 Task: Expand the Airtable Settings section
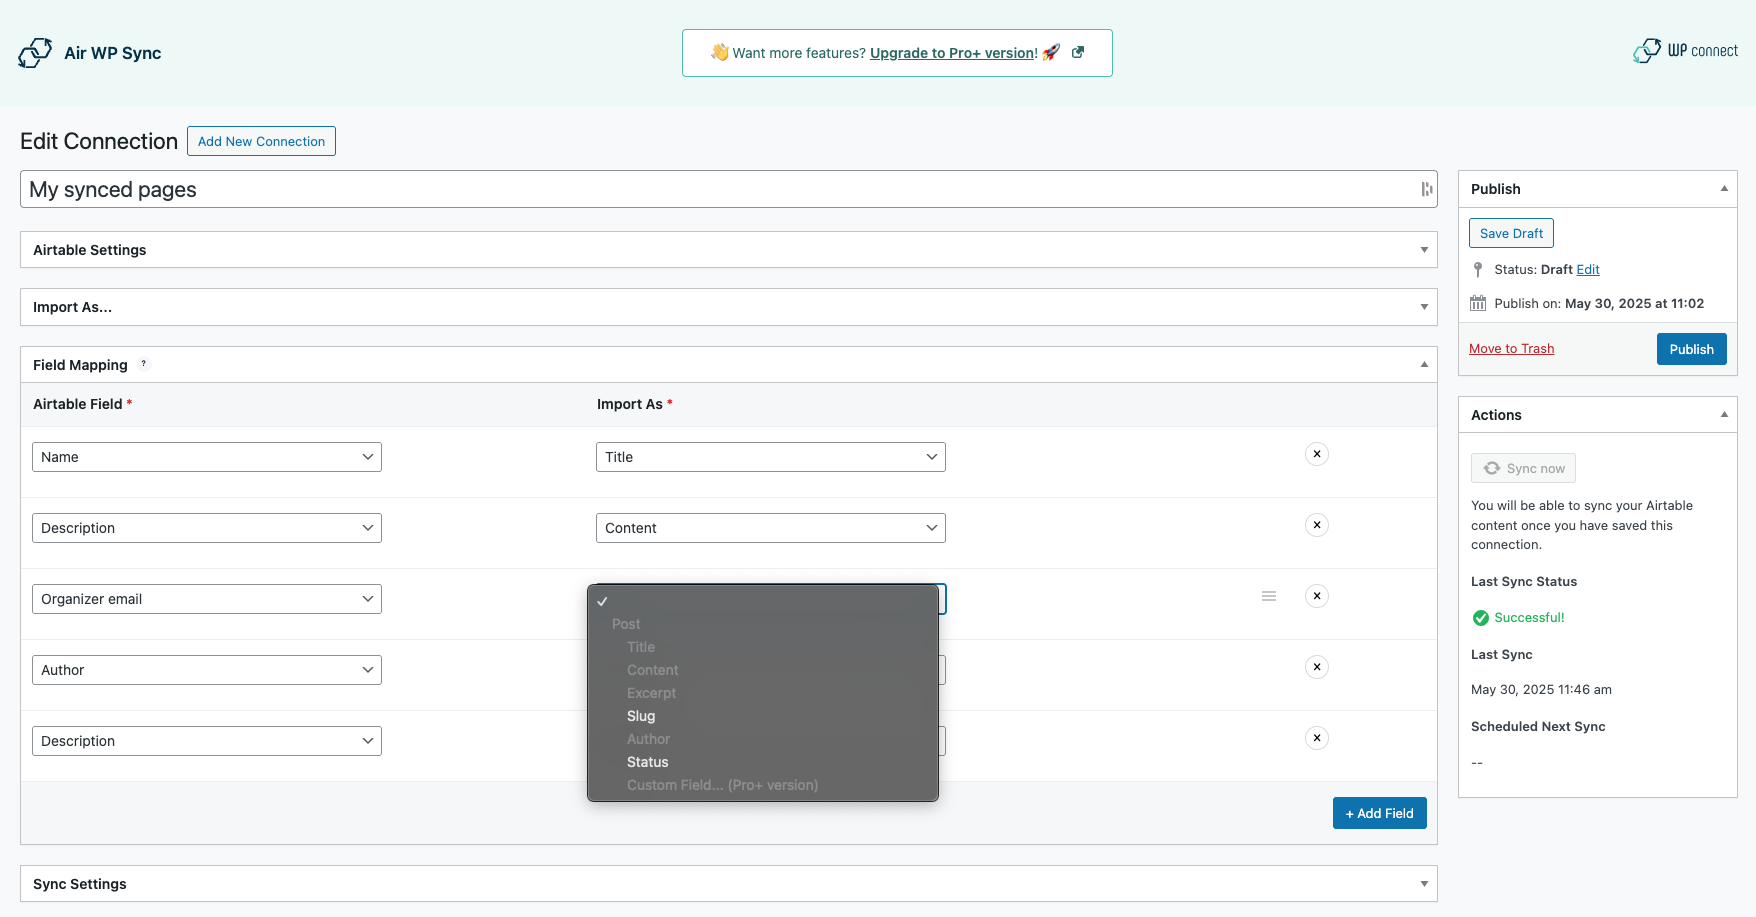[1424, 250]
